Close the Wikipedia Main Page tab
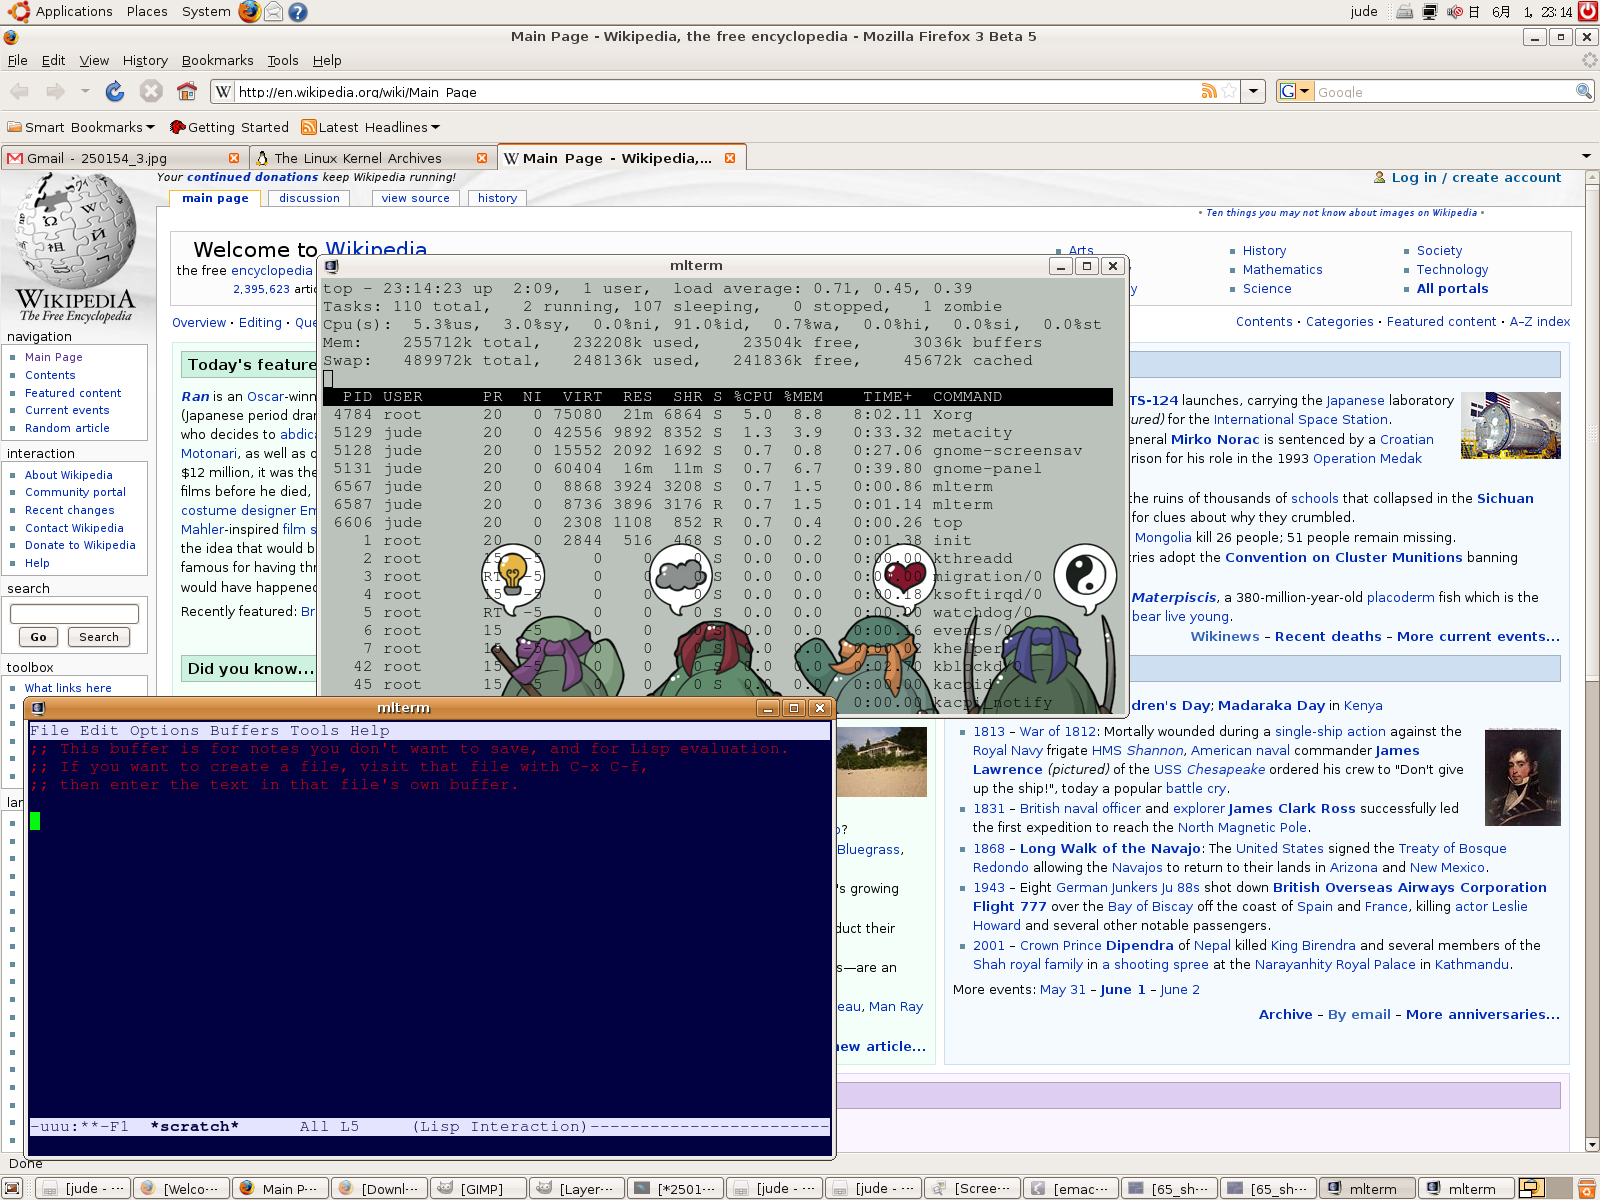Screen dimensions: 1600x1200 [x=730, y=158]
